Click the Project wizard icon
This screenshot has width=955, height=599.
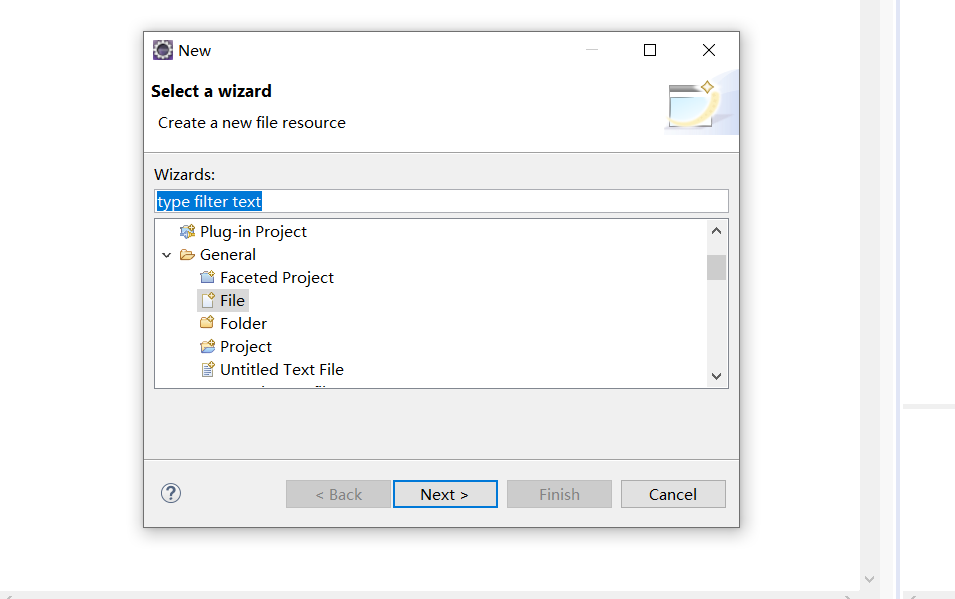pyautogui.click(x=207, y=346)
